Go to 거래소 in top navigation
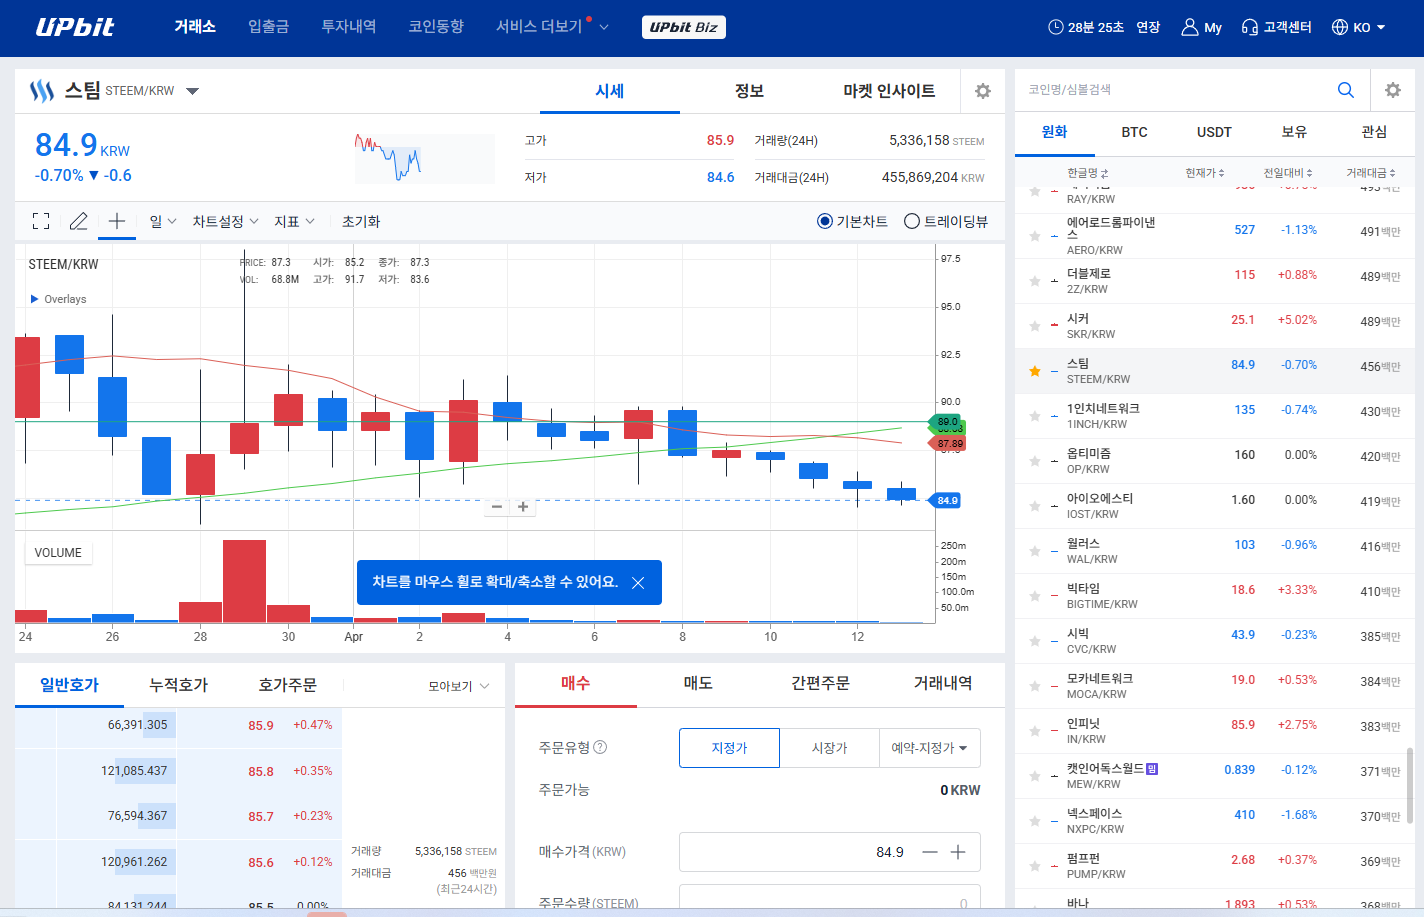Viewport: 1424px width, 917px height. tap(195, 27)
